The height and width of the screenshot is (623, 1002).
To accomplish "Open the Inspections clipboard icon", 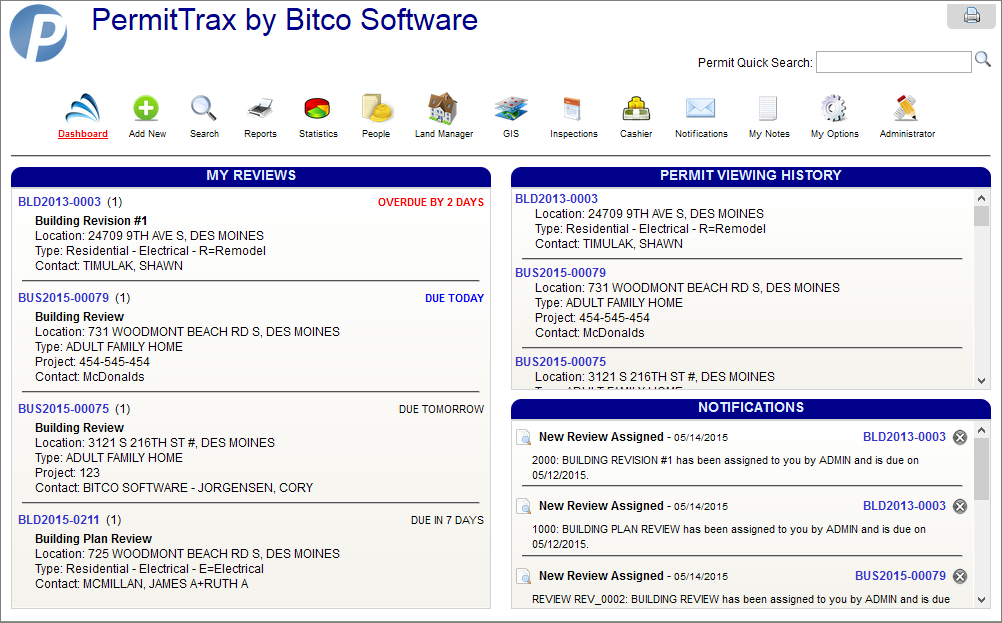I will (573, 109).
